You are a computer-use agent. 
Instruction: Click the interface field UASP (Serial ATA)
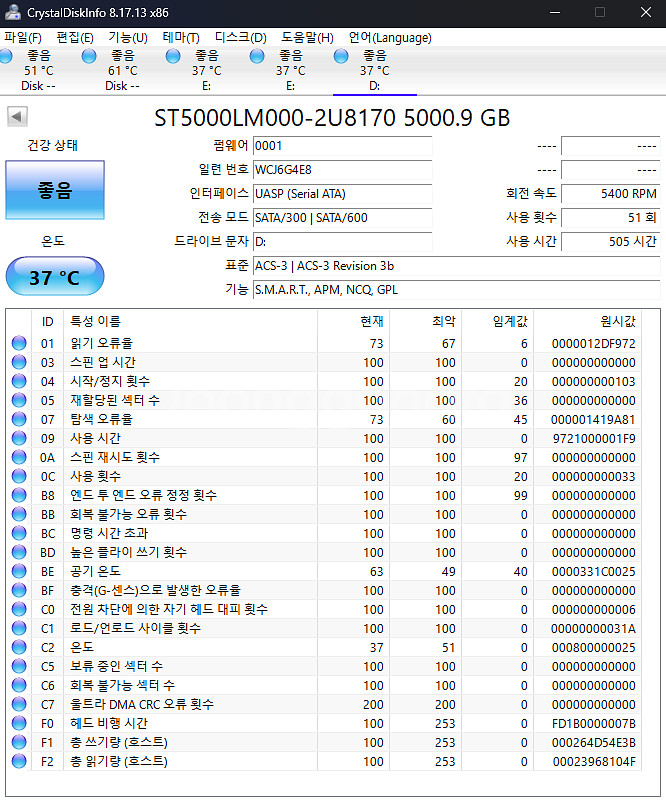coord(342,194)
